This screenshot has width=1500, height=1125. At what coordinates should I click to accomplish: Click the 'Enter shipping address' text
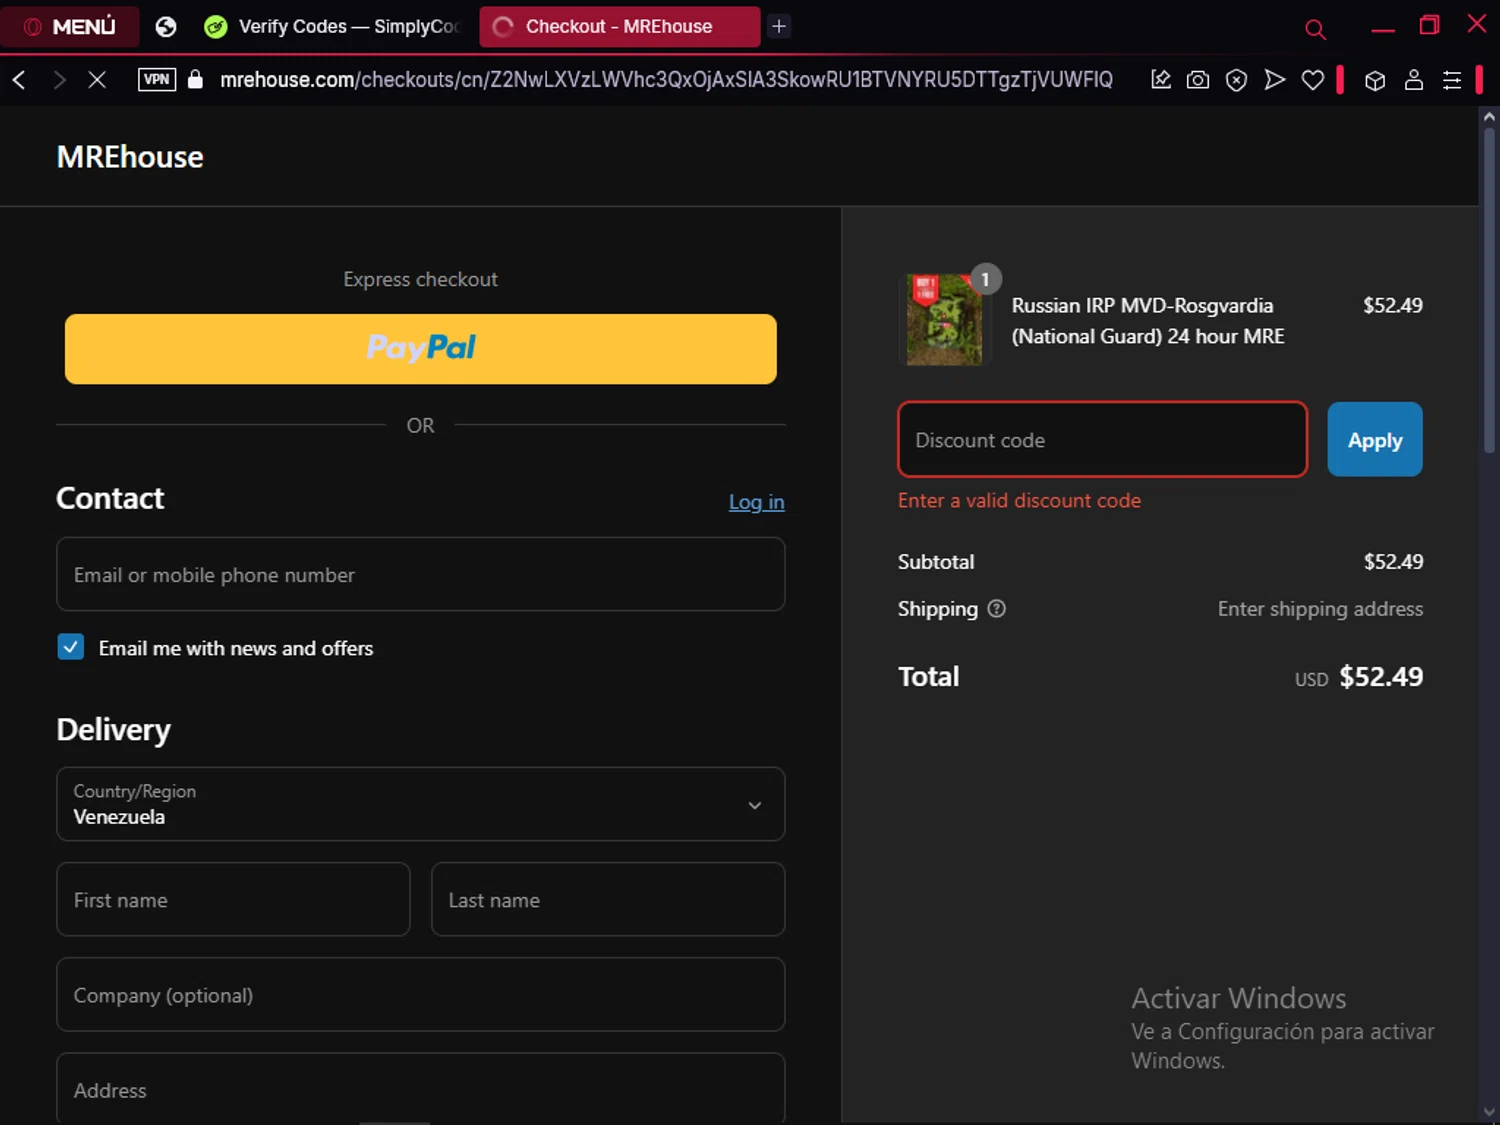(1320, 608)
